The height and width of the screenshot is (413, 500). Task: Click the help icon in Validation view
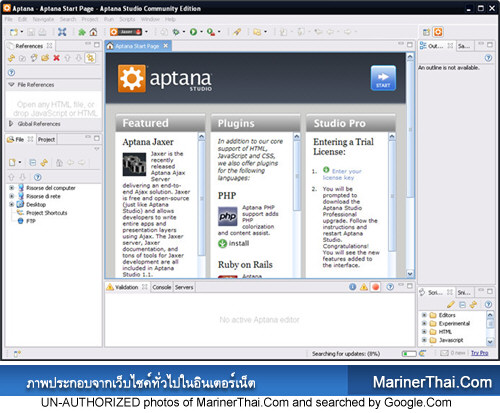coord(390,287)
